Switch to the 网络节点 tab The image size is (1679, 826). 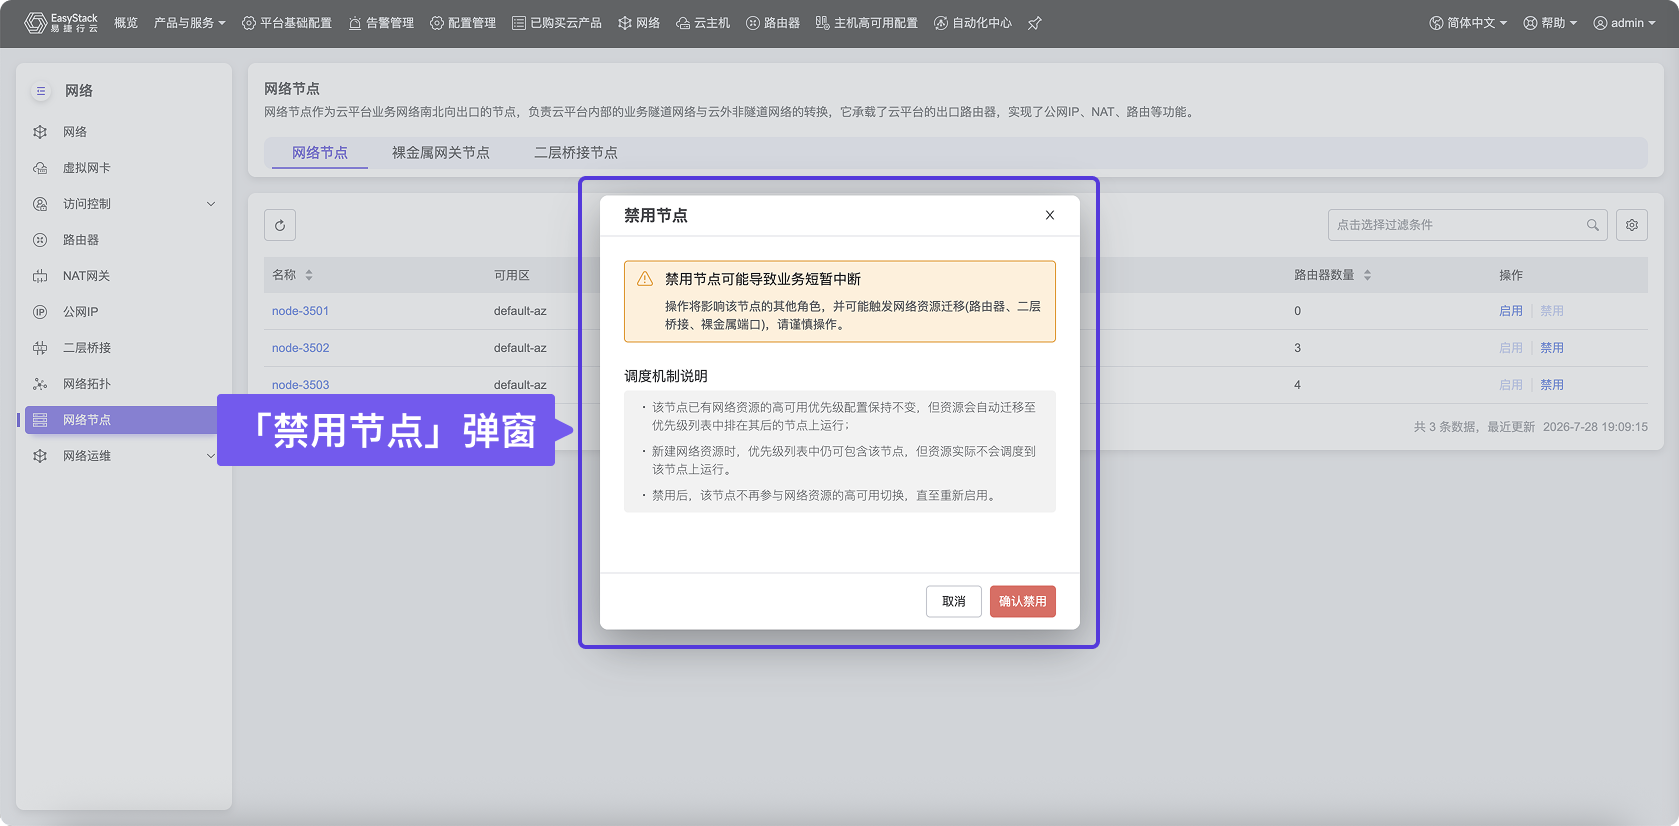click(x=320, y=153)
